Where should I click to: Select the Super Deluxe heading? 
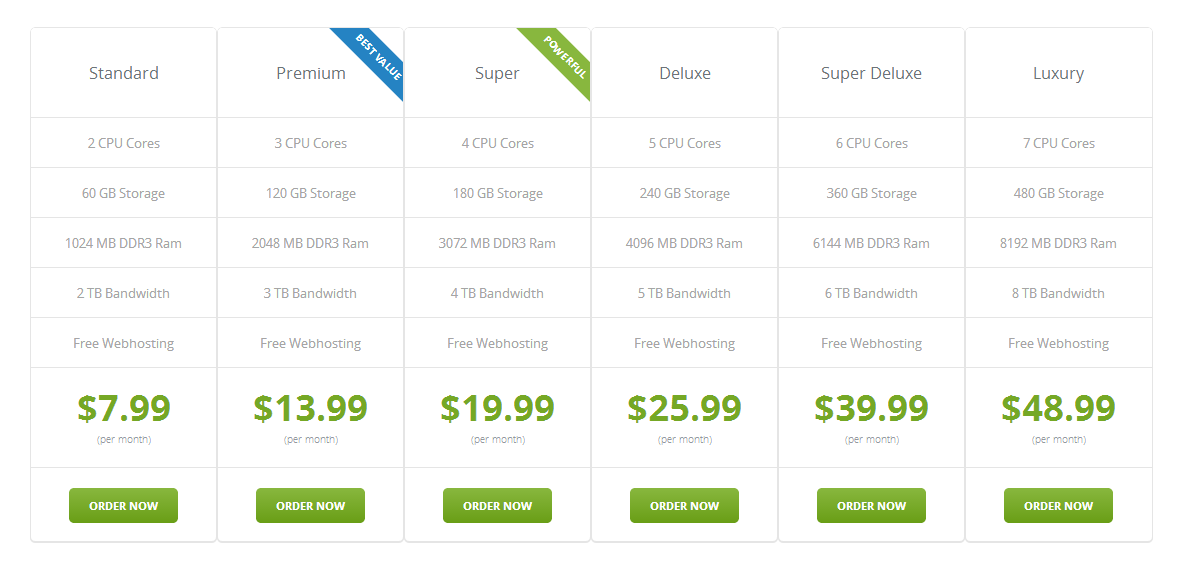coord(871,73)
